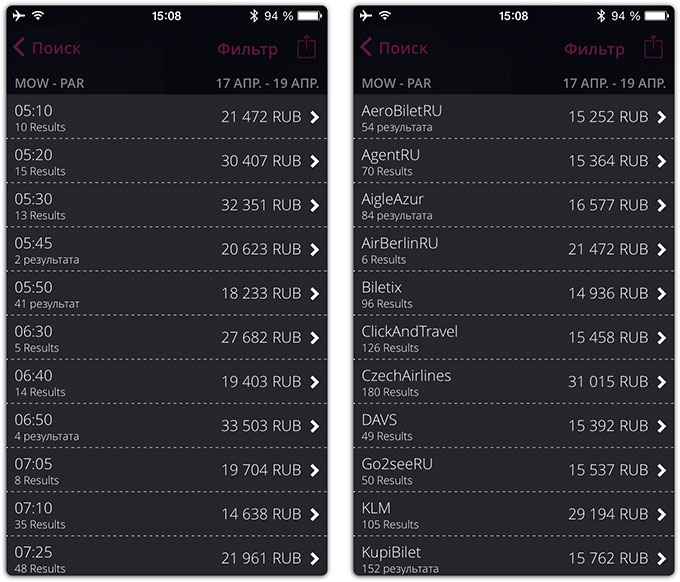Expand AeroBiletRU results chevron
This screenshot has width=680, height=582.
tap(661, 118)
